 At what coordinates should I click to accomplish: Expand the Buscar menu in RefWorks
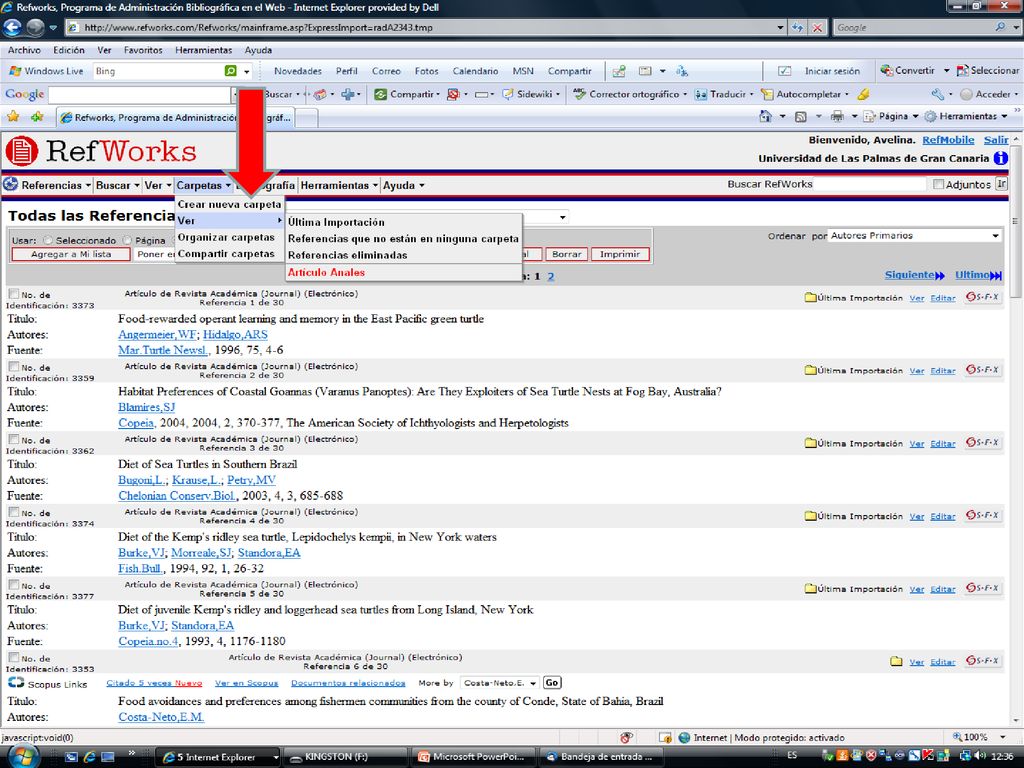118,185
